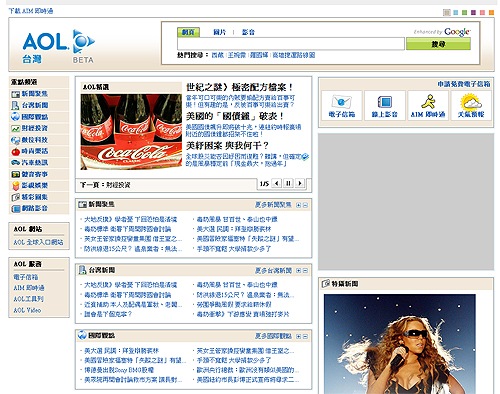Switch to the 圖片 search tab
500x394 pixels.
(x=219, y=32)
